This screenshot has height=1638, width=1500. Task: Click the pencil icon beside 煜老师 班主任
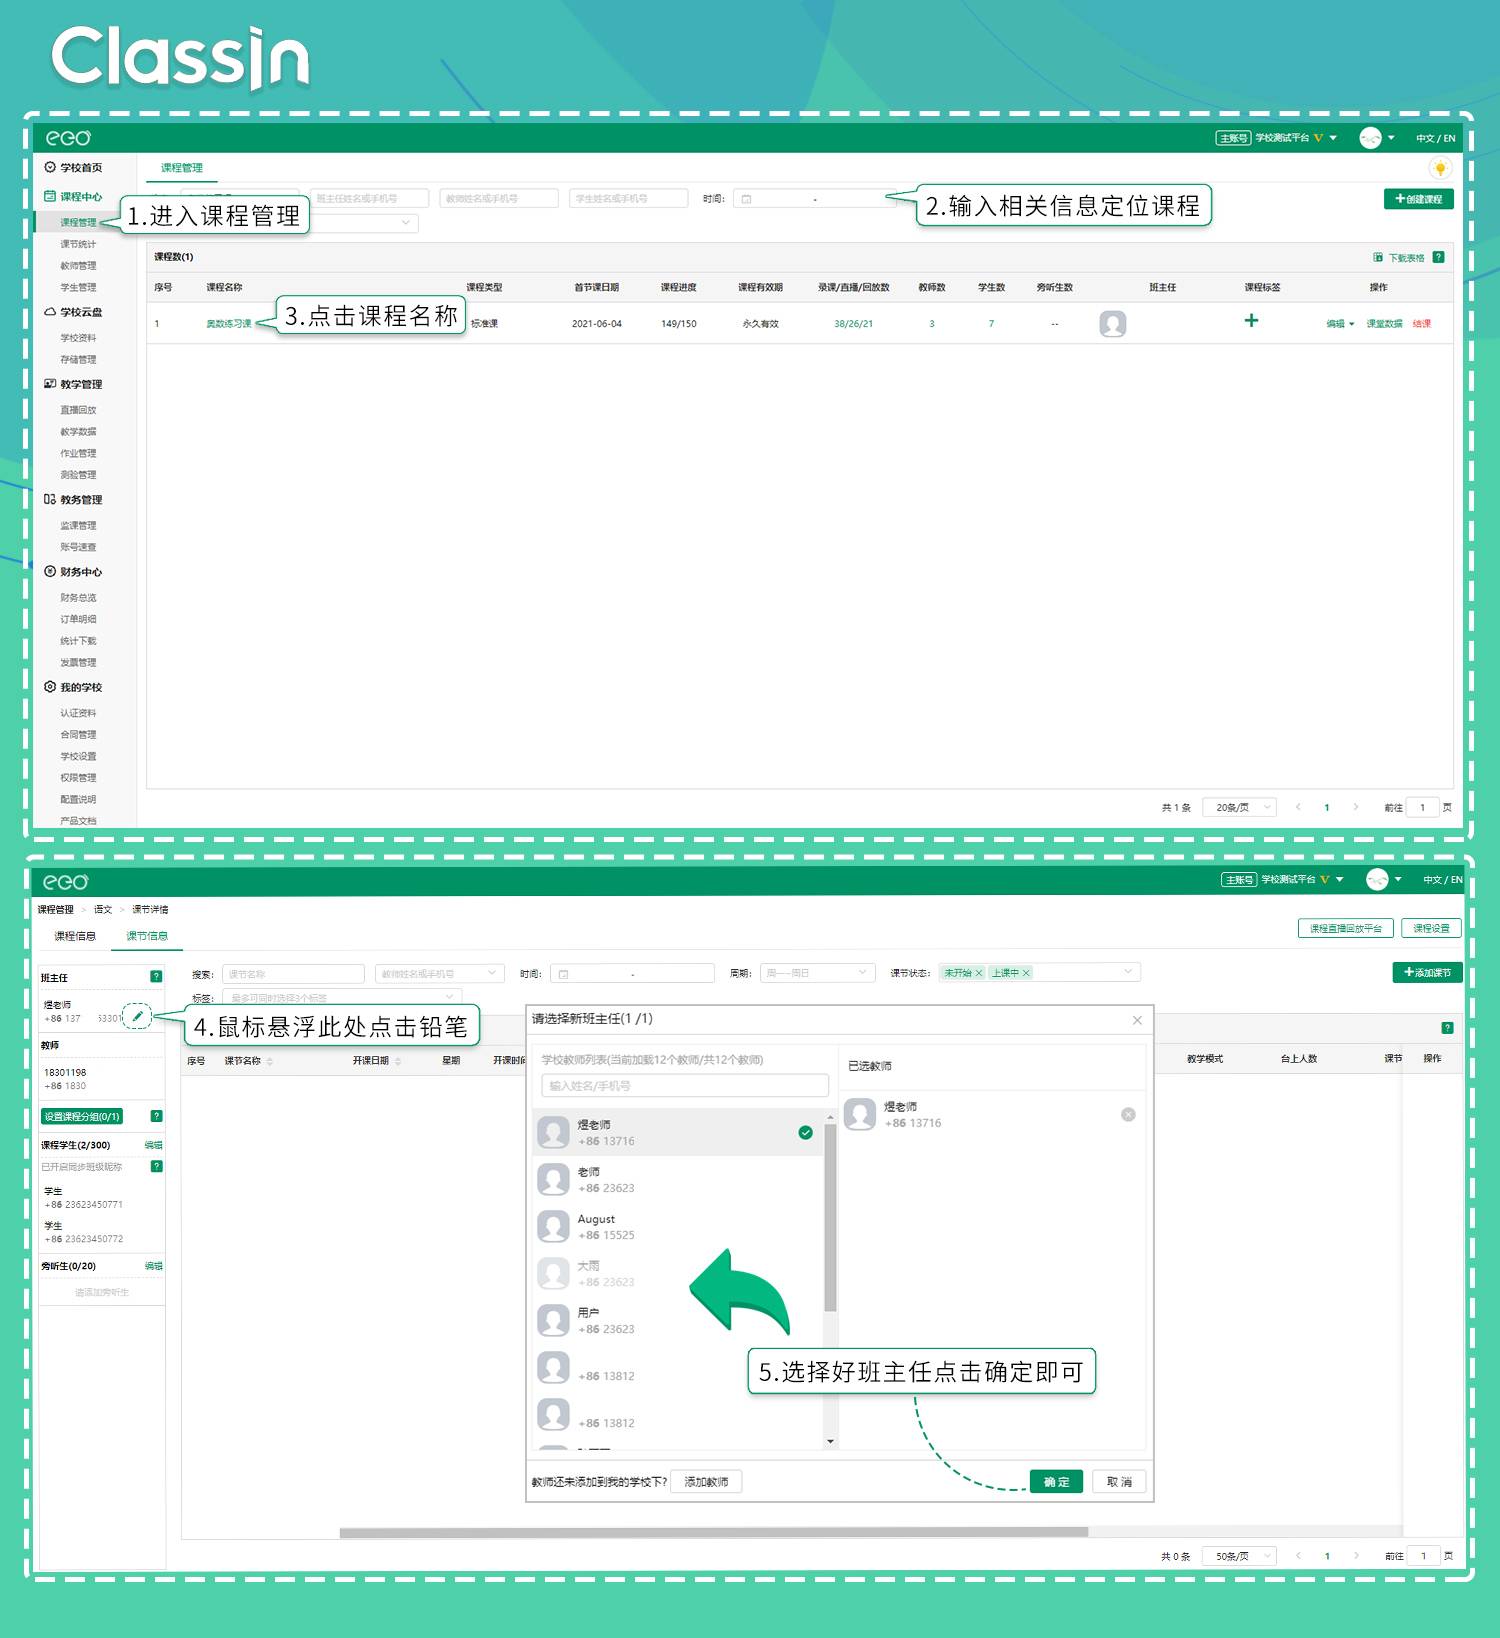click(x=138, y=1016)
